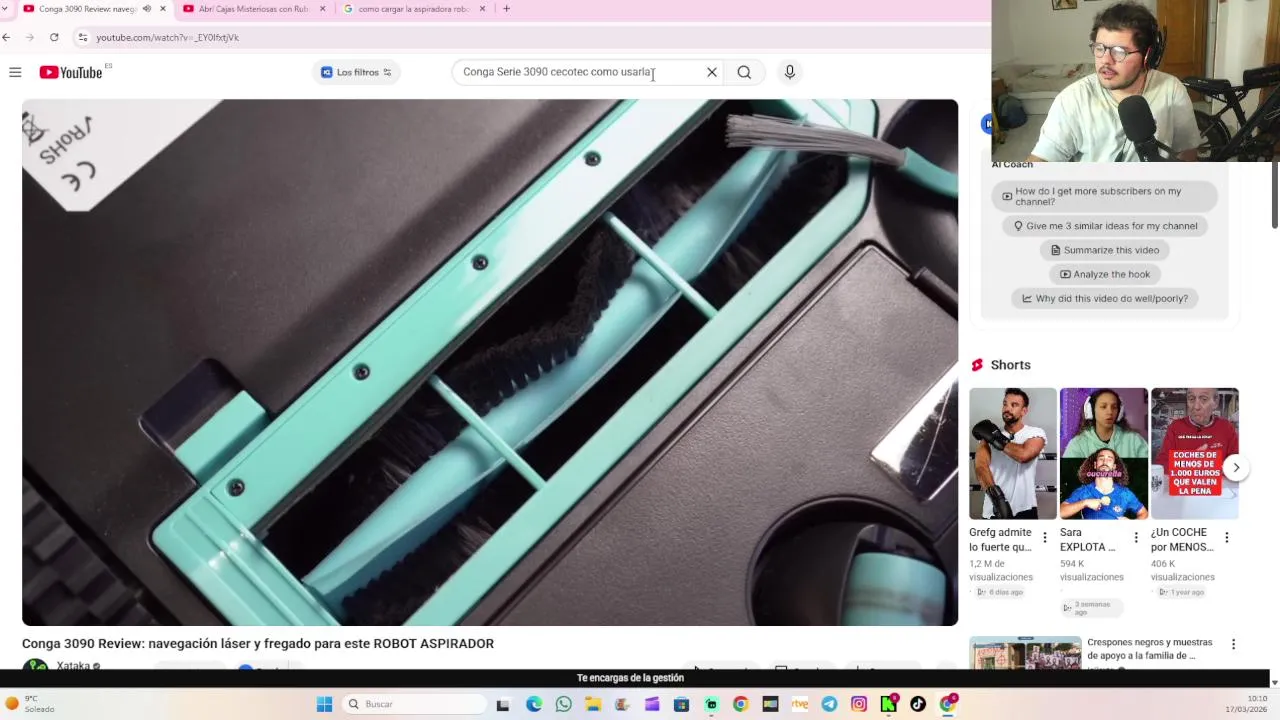1280x720 pixels.
Task: Show next Shorts with right chevron
Action: coord(1236,468)
